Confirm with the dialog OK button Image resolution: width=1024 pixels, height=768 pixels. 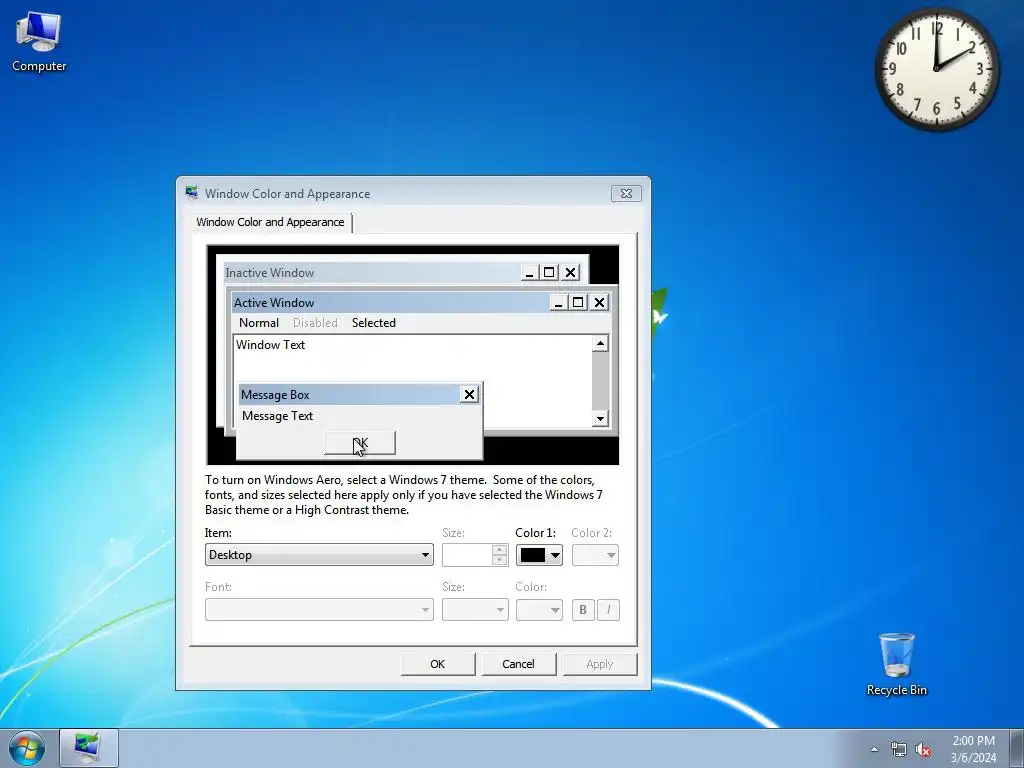tap(438, 664)
